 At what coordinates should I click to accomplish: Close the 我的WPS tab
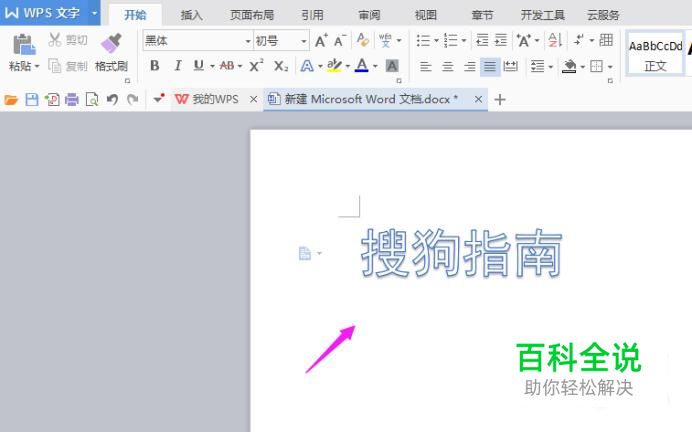click(x=253, y=99)
